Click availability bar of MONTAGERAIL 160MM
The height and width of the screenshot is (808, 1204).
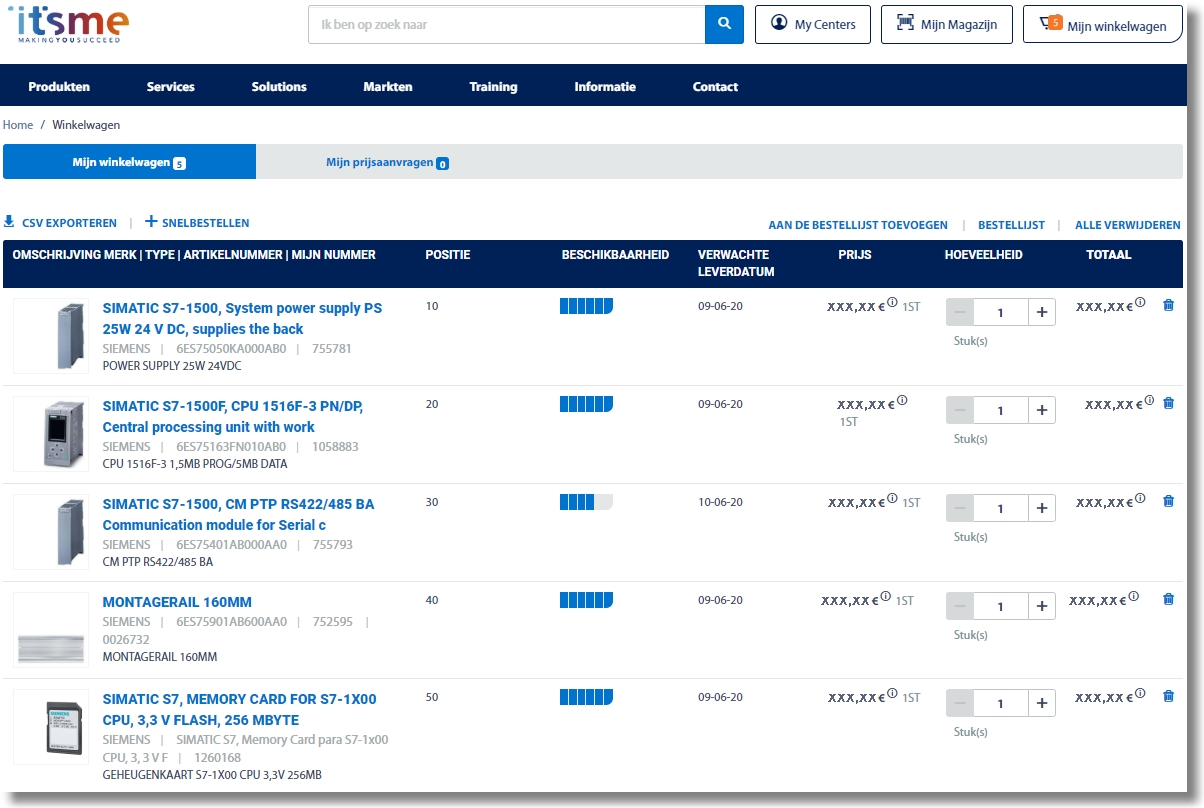coord(586,600)
